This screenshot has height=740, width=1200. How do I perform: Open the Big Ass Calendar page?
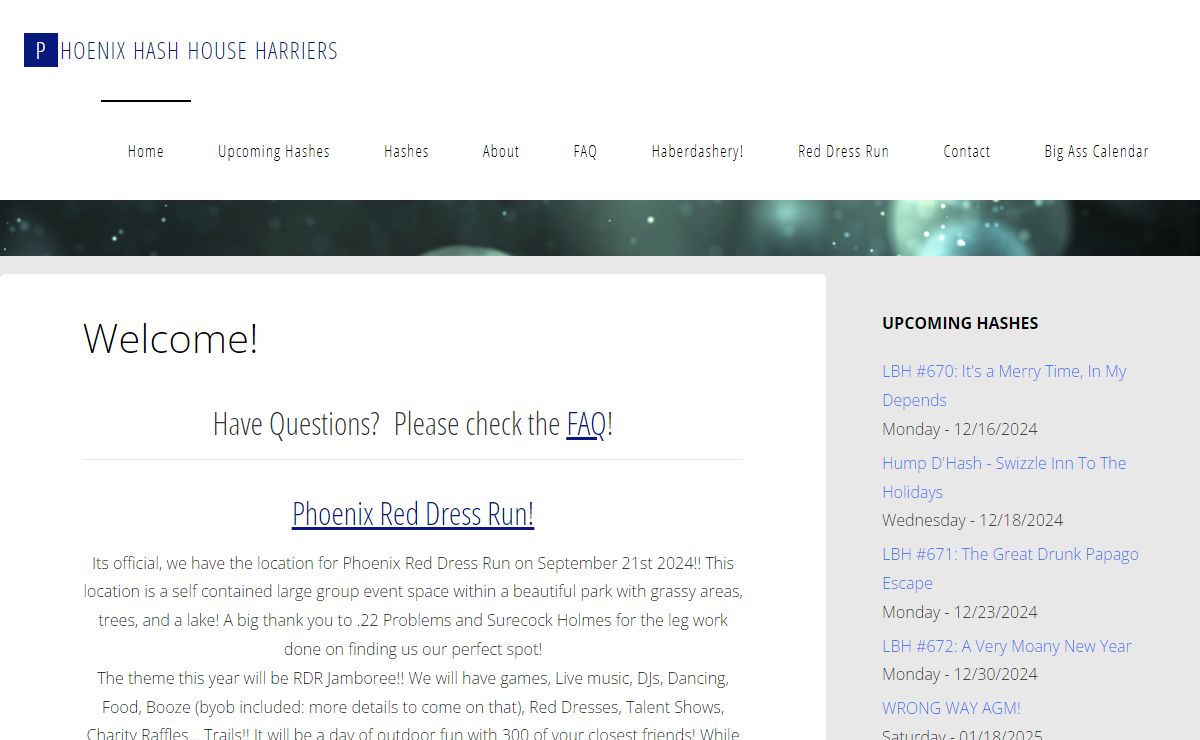(1096, 151)
